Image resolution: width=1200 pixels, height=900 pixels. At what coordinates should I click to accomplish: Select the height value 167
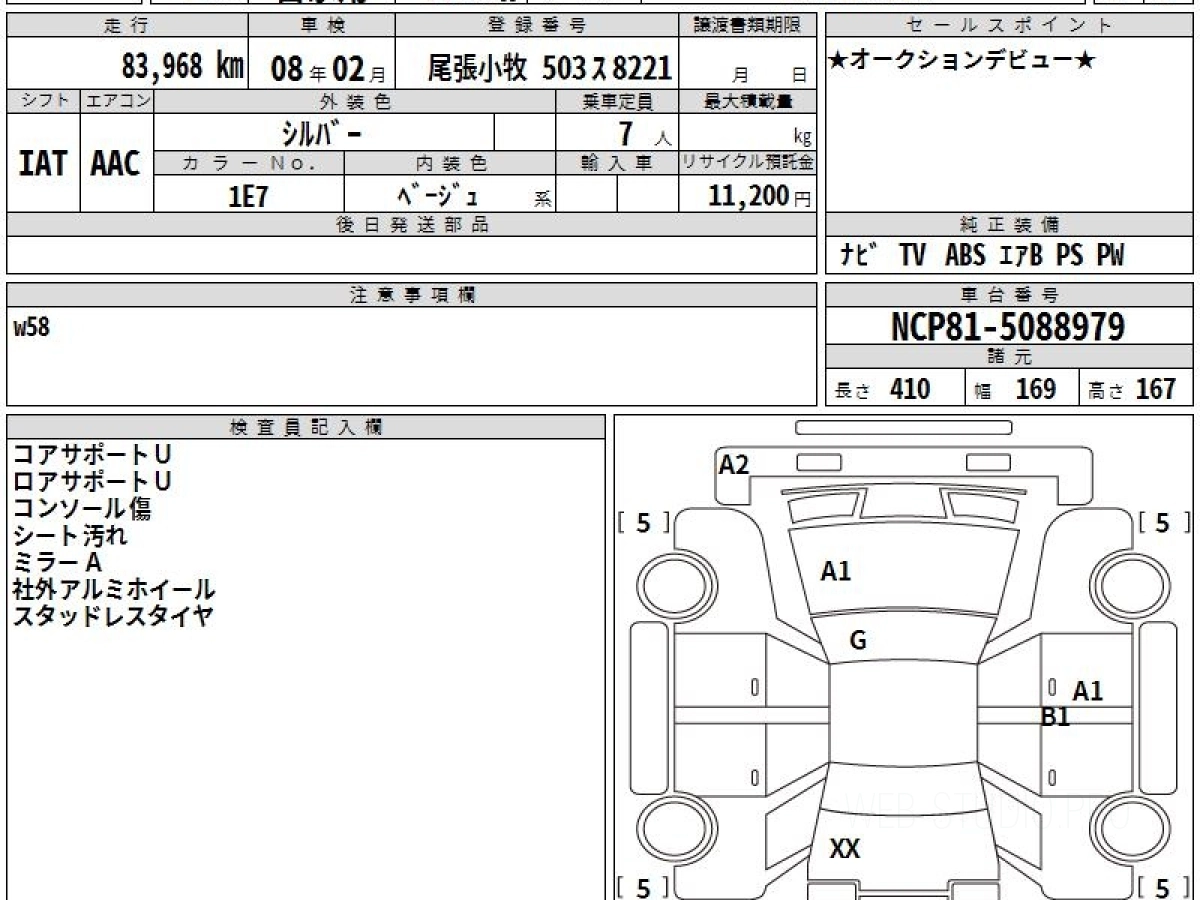1156,389
